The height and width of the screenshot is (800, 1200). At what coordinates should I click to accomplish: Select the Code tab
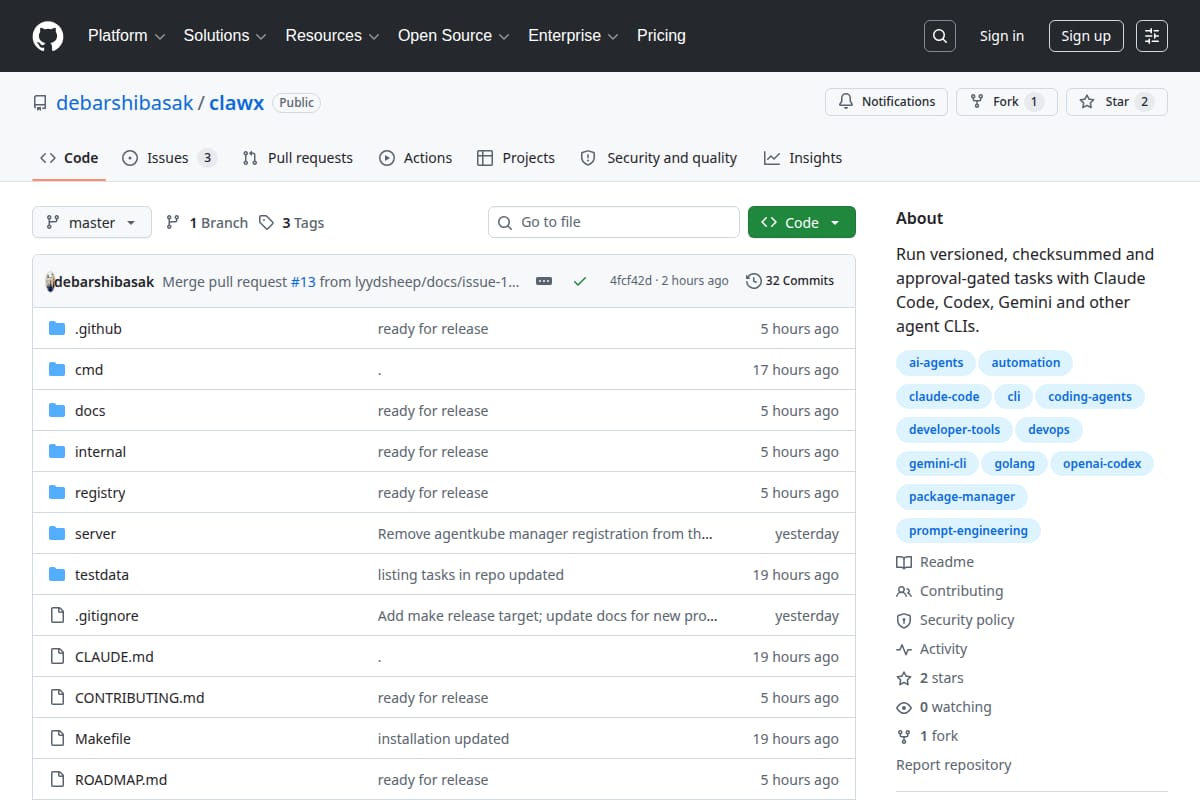coord(69,158)
